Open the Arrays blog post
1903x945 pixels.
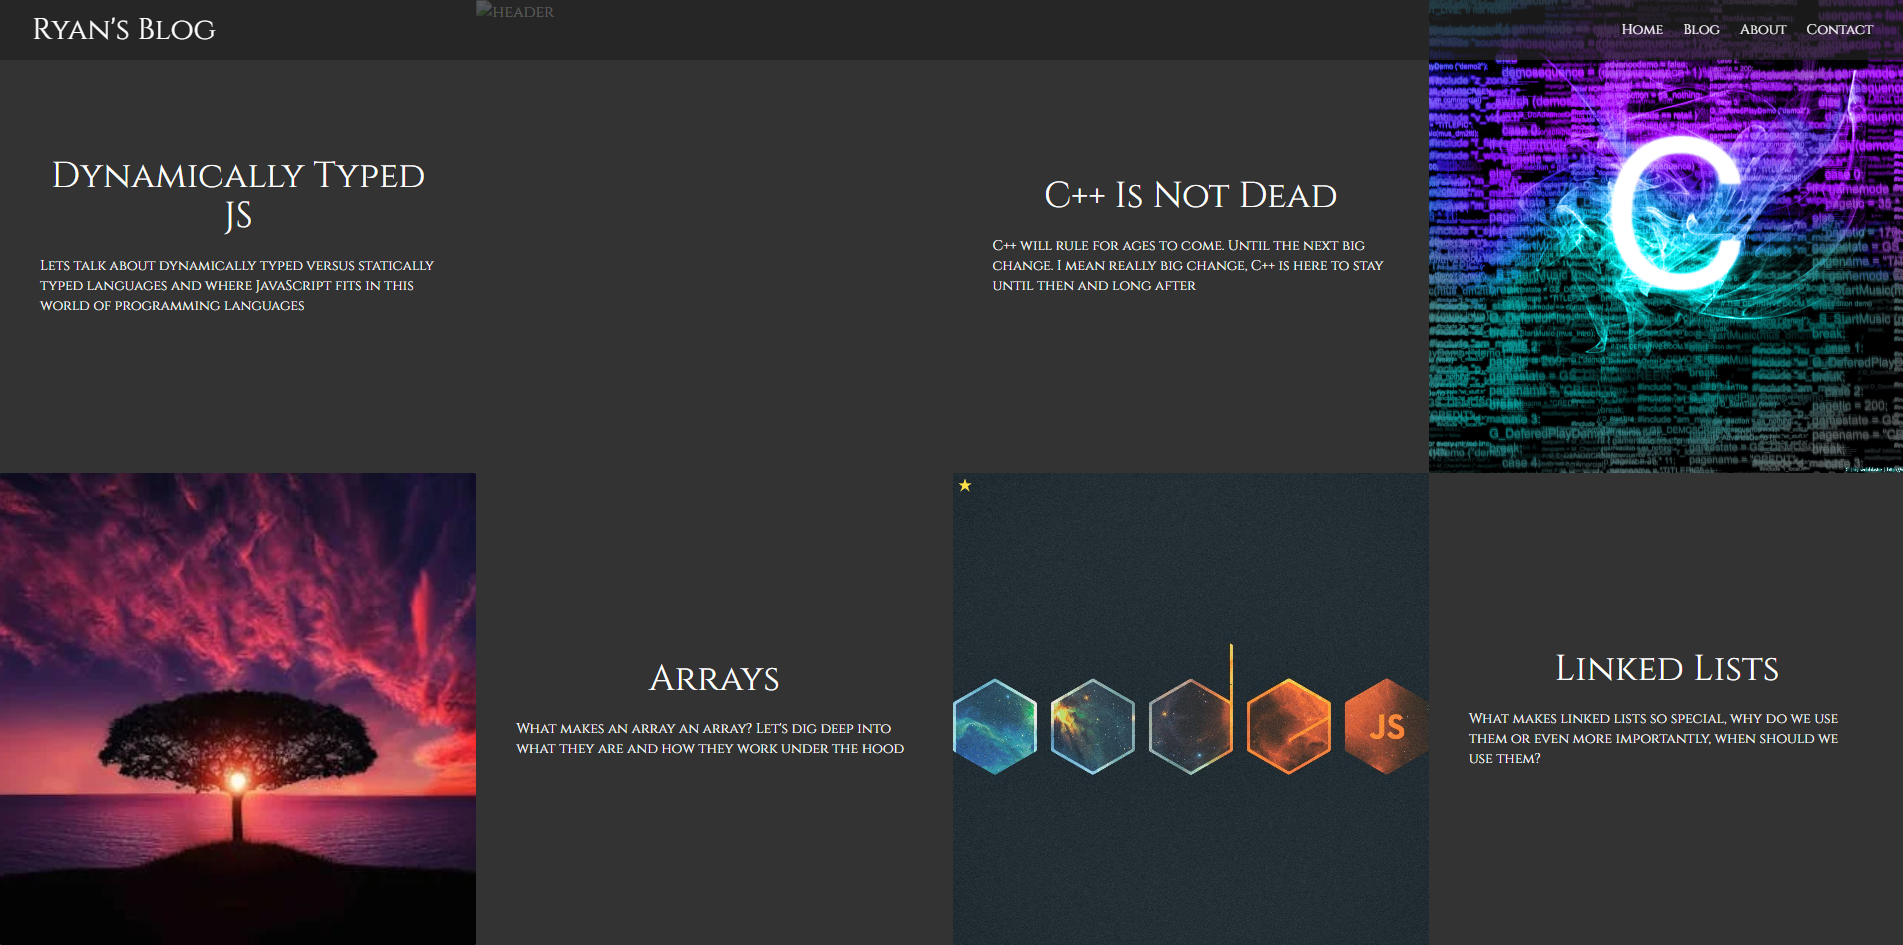(716, 678)
